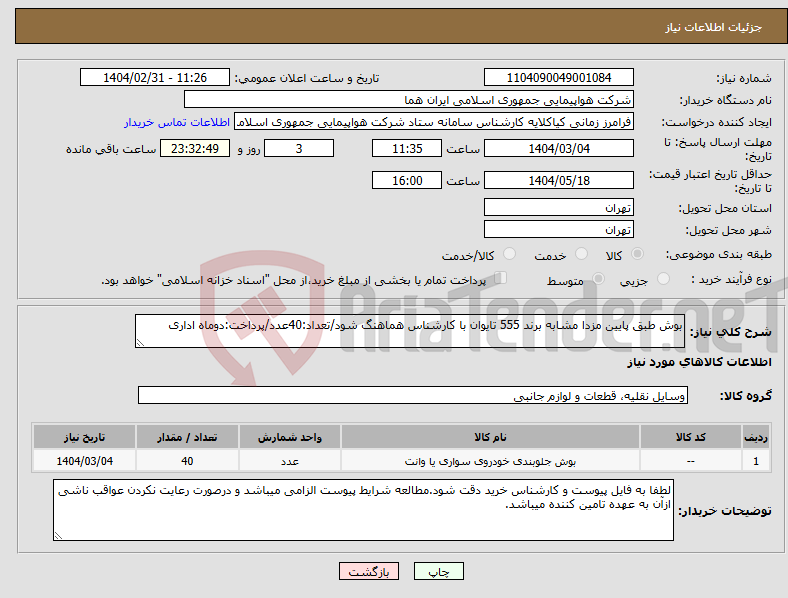The height and width of the screenshot is (598, 788).
Task: Click the چاپ print button
Action: 439,571
